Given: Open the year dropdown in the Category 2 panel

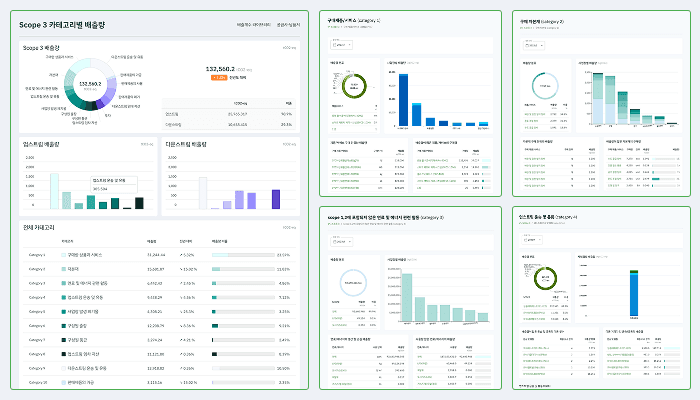Looking at the screenshot, I should pos(532,45).
